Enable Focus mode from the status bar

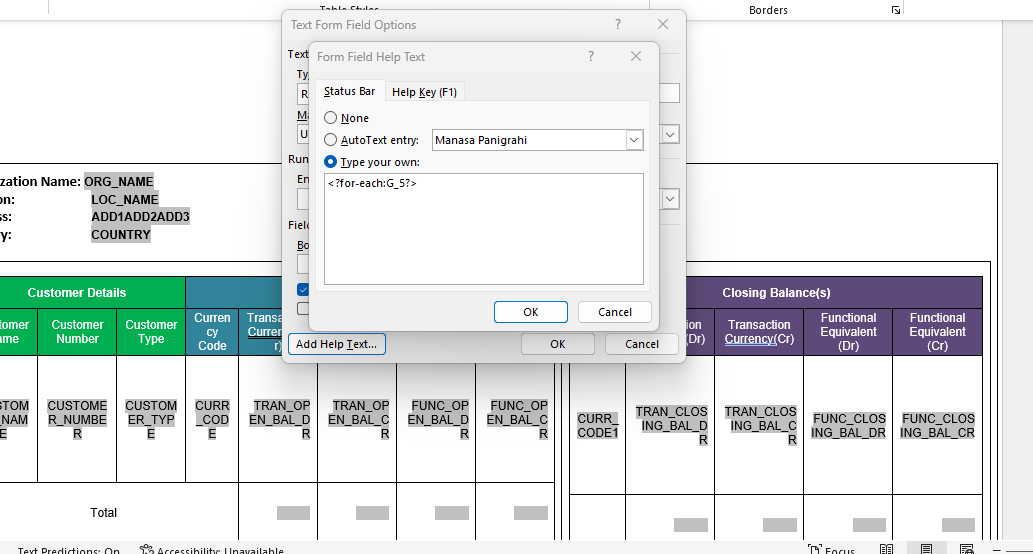point(831,549)
